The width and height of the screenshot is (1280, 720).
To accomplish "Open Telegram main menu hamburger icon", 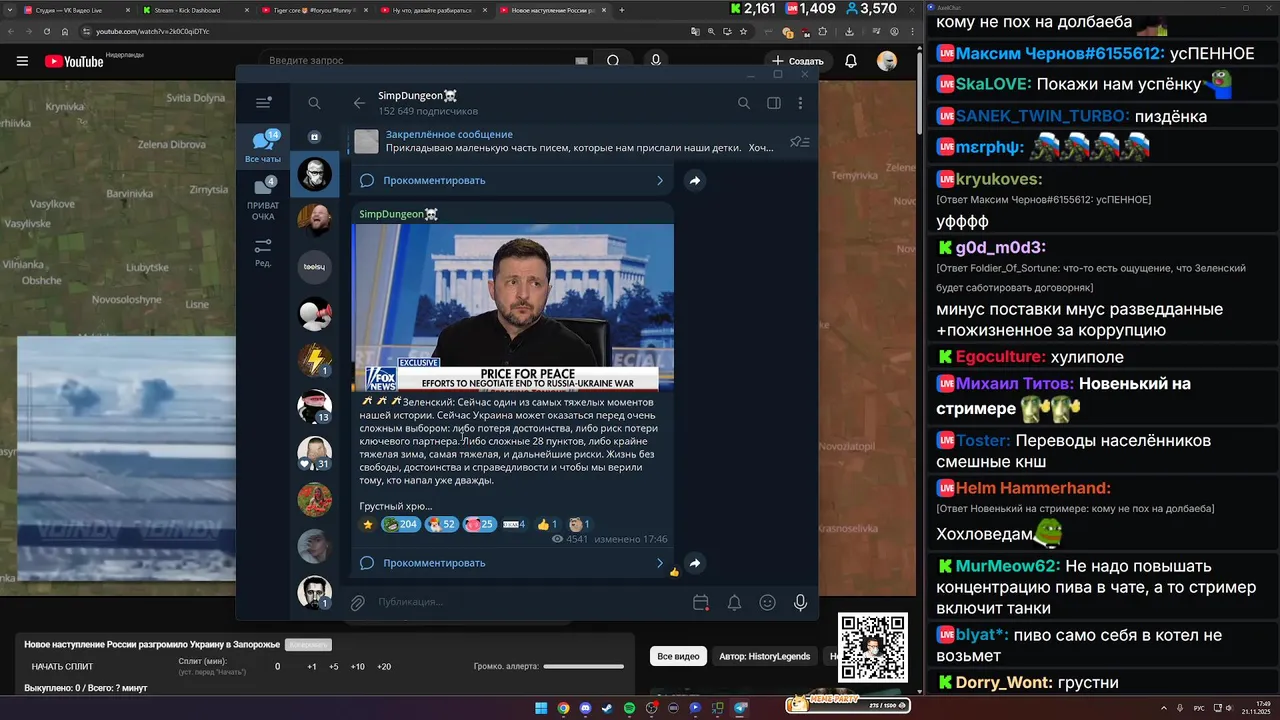I will coord(264,103).
